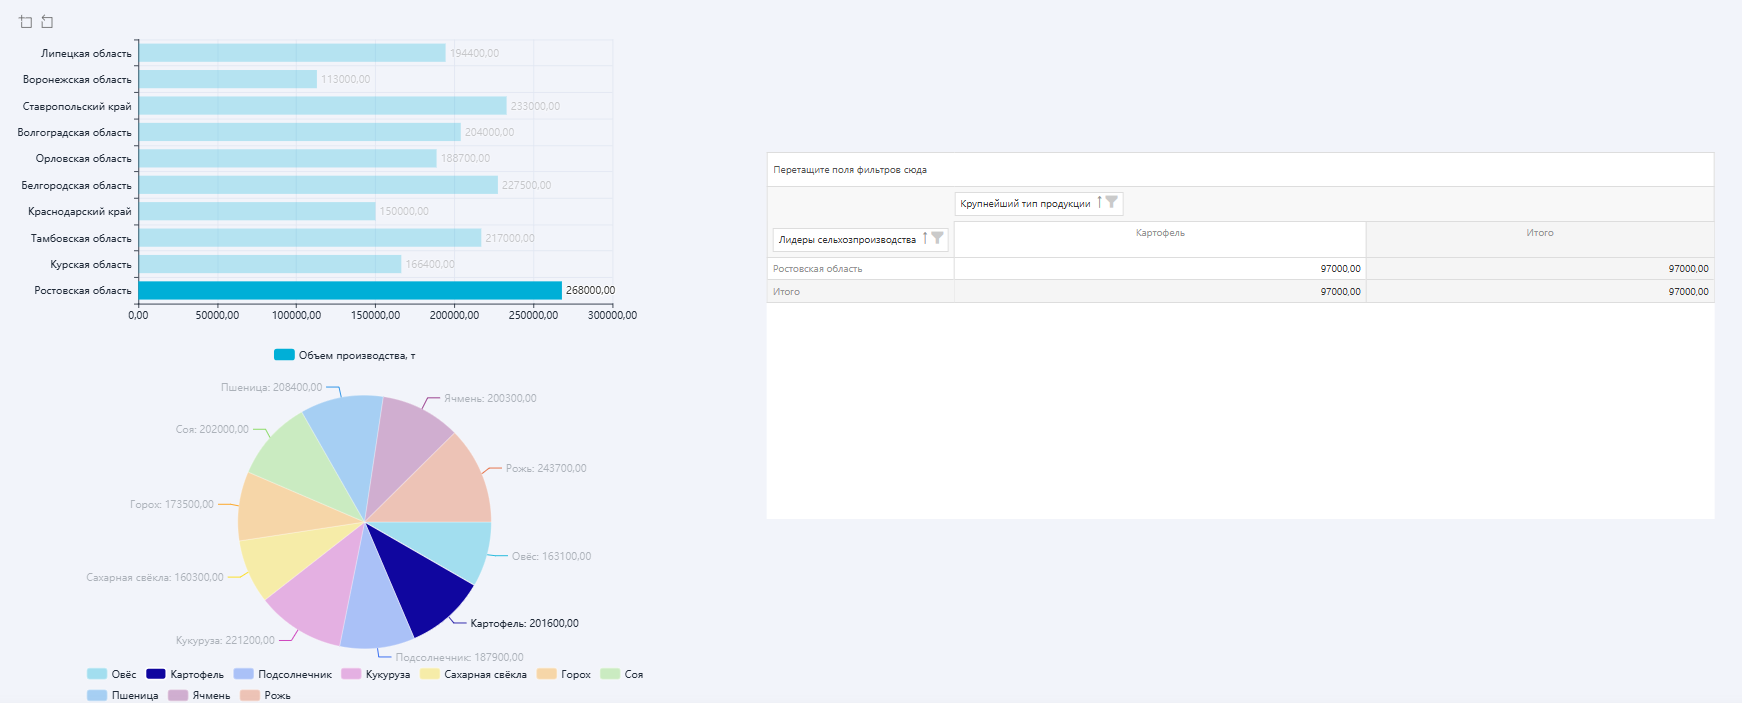Toggle Объем производства legend item
This screenshot has width=1742, height=703.
tap(345, 355)
